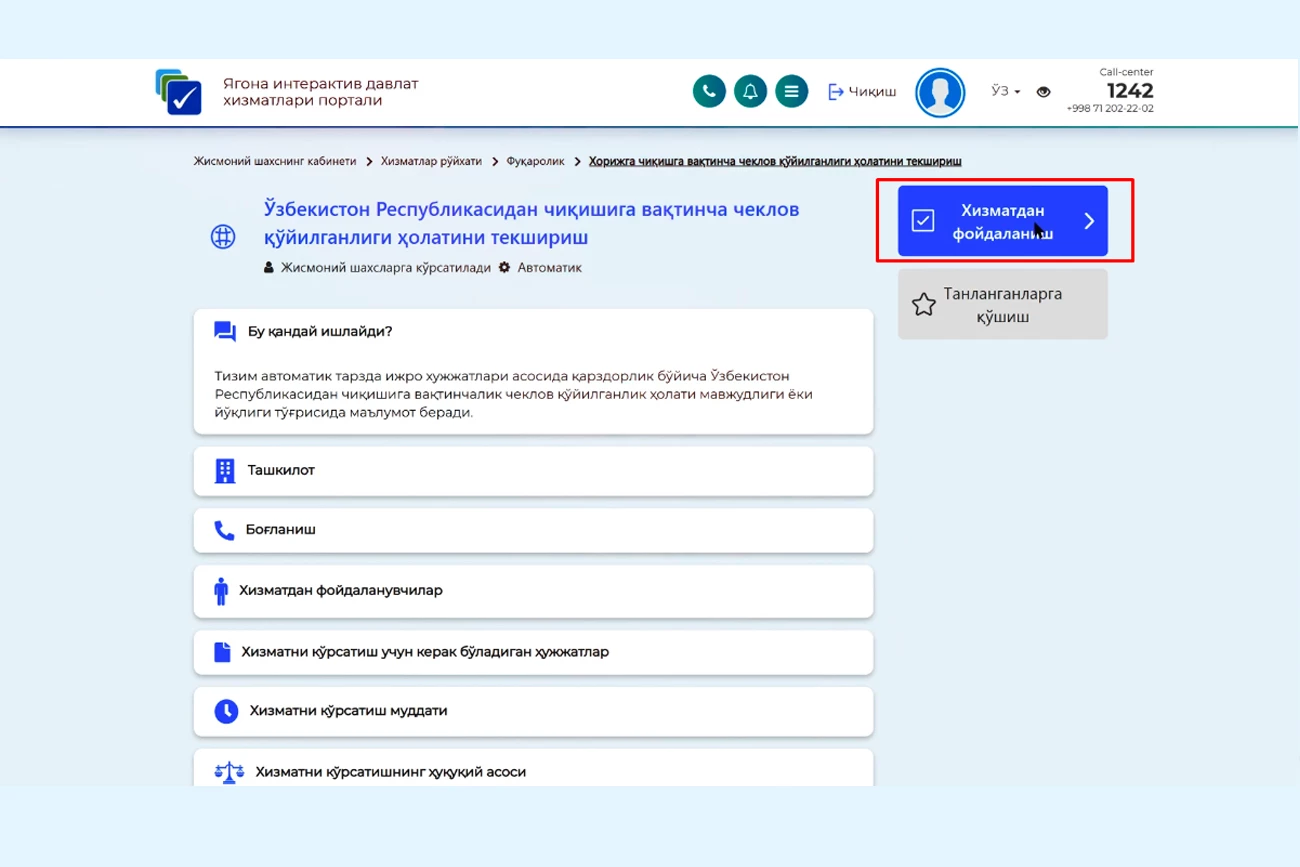
Task: Add to favorites with Танланганларга қўшиш
Action: pos(1003,304)
